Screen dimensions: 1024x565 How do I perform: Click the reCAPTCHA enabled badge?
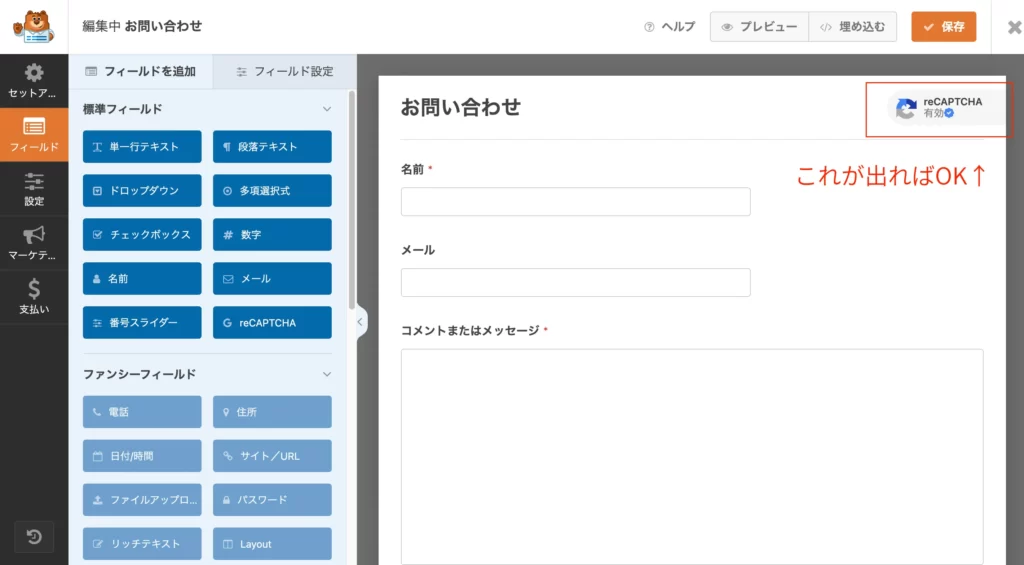point(947,108)
